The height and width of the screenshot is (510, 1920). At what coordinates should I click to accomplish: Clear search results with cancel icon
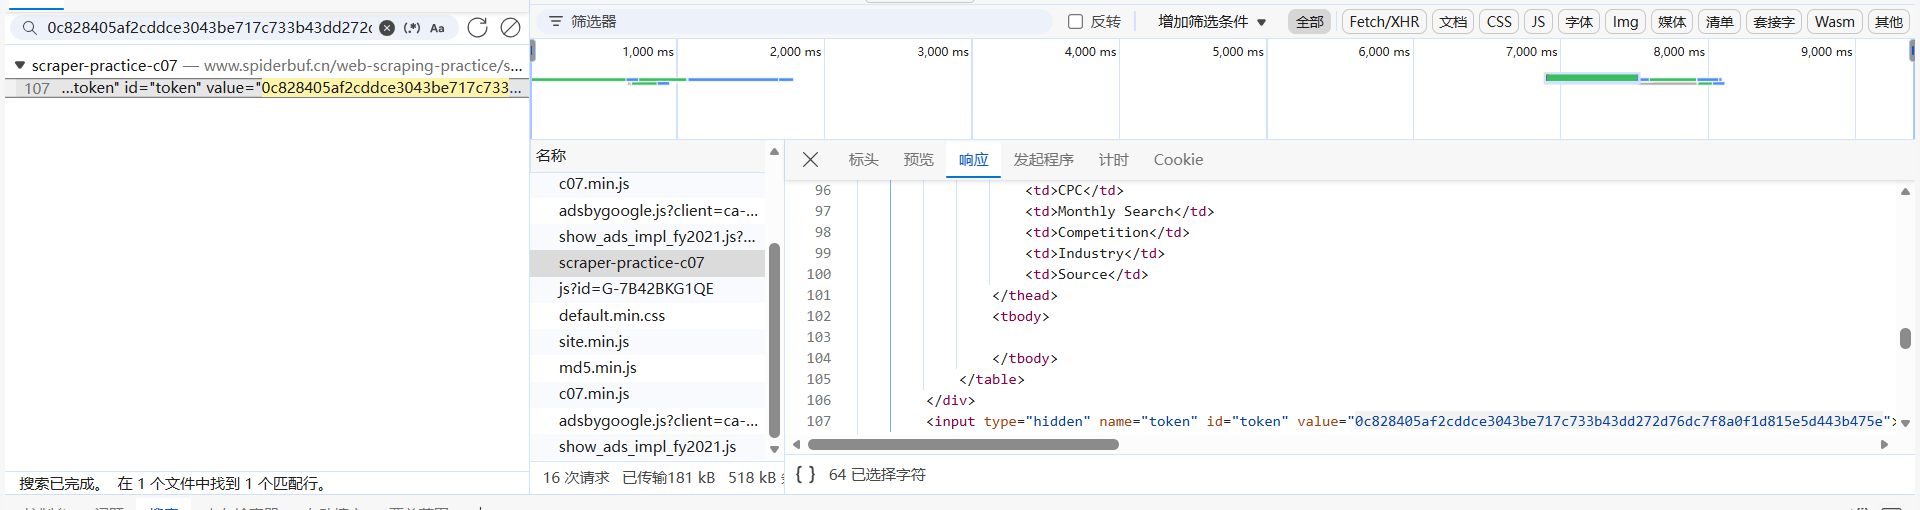(x=510, y=28)
